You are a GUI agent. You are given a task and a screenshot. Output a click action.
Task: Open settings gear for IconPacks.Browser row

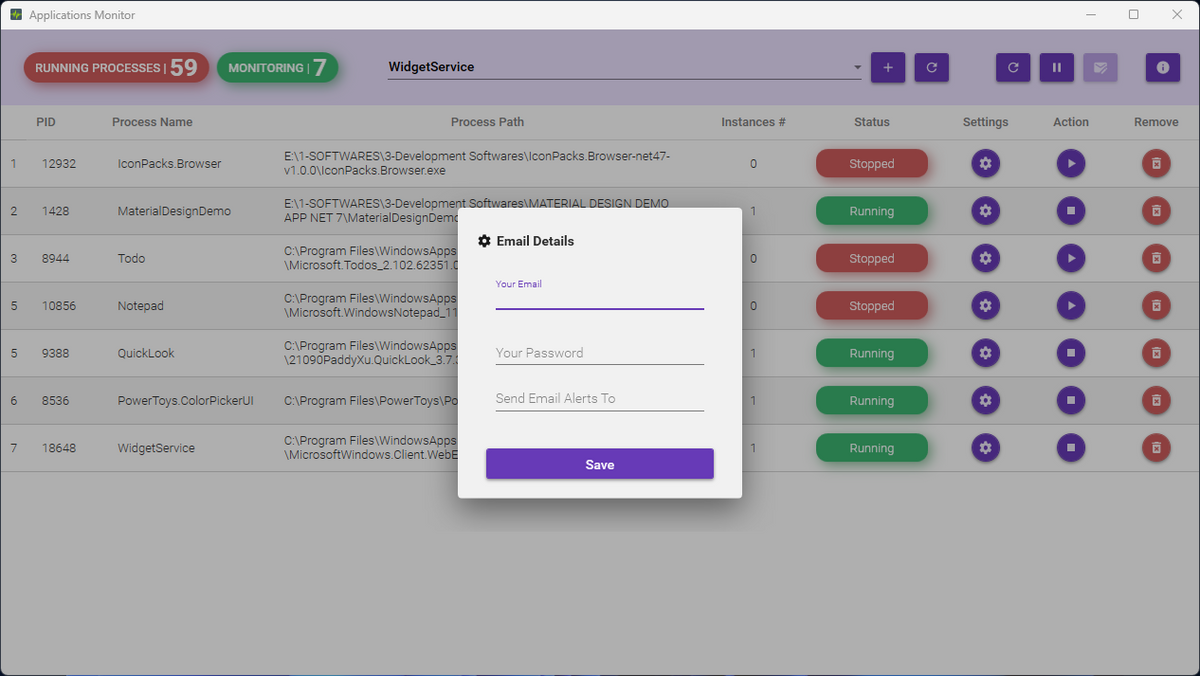(985, 163)
